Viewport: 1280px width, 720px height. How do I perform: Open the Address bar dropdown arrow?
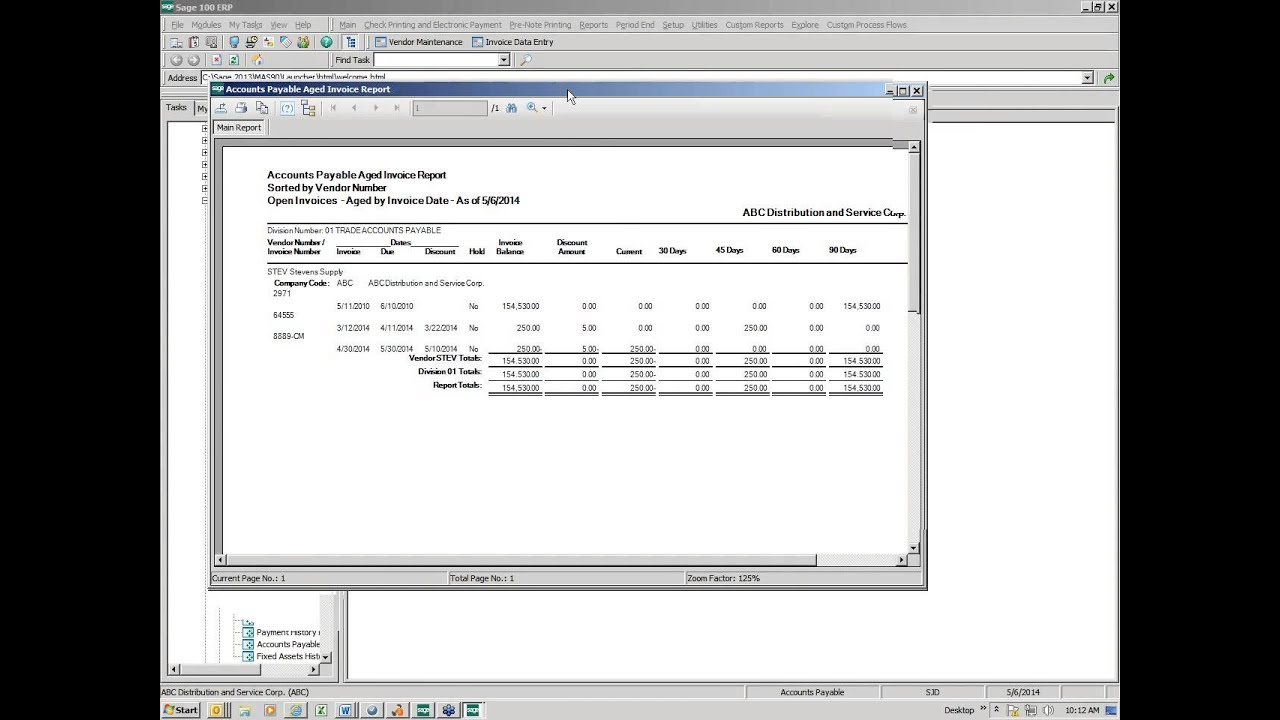(1087, 78)
